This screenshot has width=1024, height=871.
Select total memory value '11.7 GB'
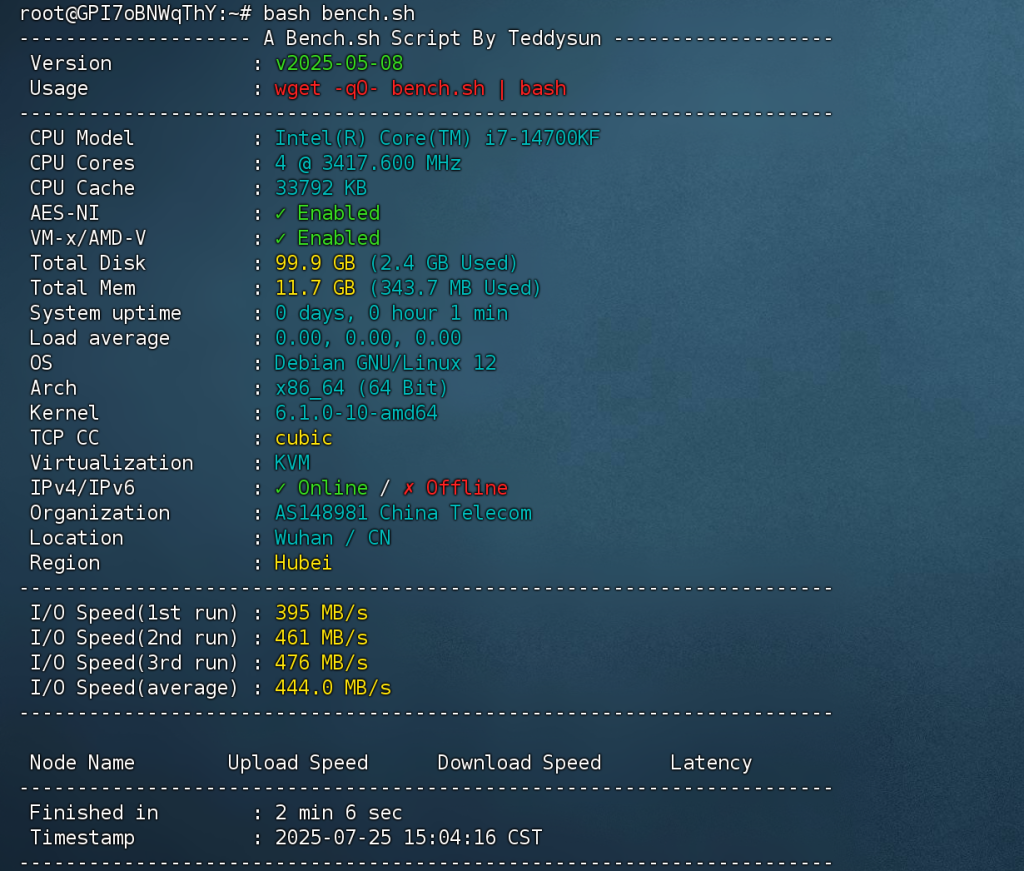315,288
